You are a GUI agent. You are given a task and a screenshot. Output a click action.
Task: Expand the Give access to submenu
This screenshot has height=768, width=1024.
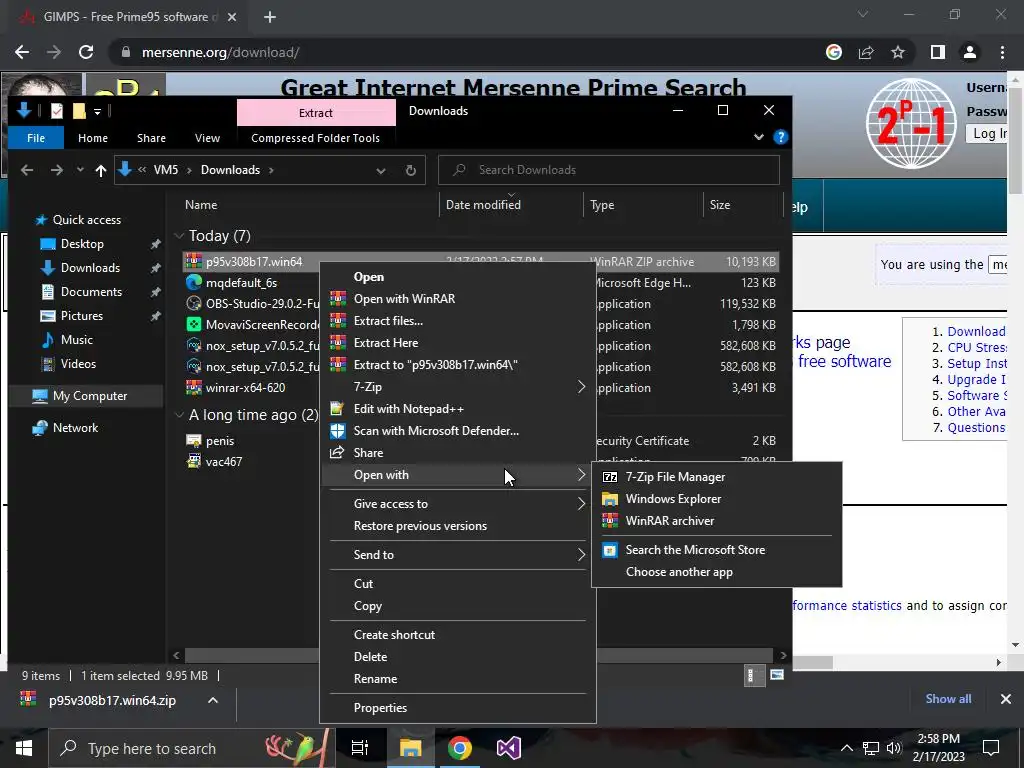[x=457, y=504]
